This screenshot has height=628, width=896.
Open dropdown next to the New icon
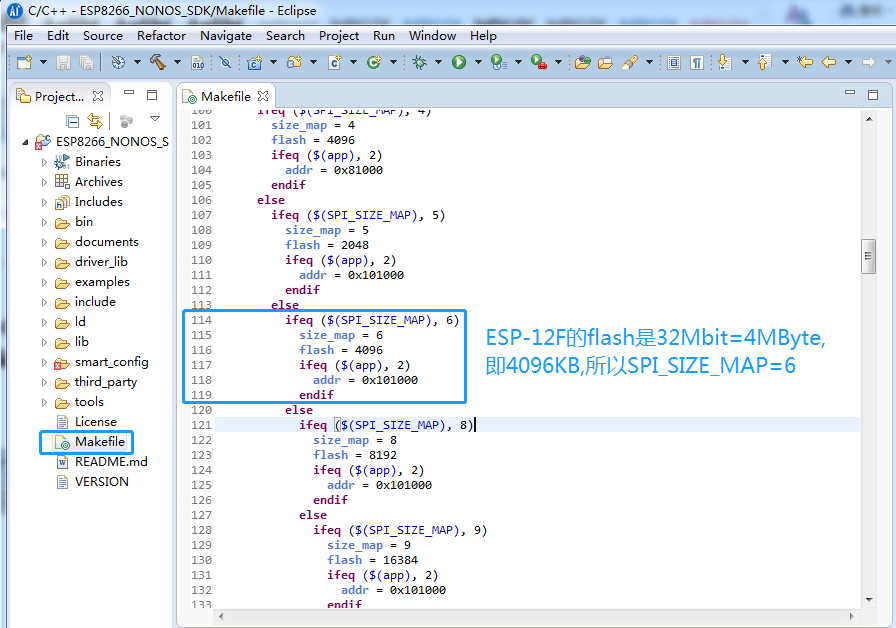click(x=43, y=62)
